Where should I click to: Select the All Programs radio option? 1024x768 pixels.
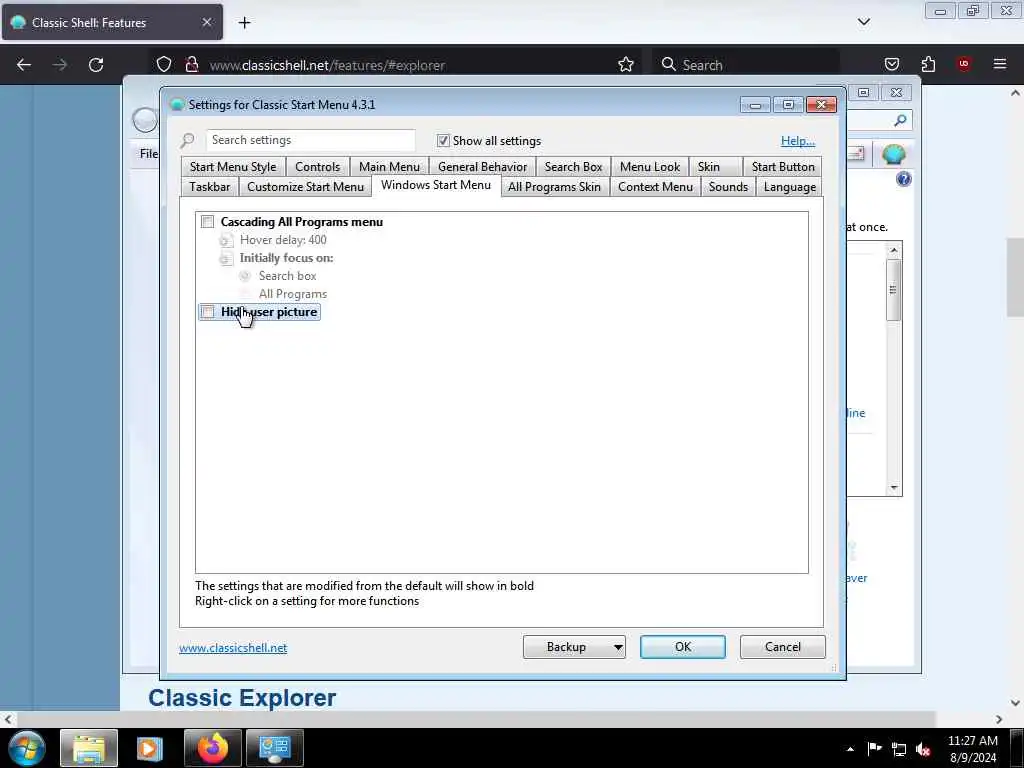[x=245, y=294]
